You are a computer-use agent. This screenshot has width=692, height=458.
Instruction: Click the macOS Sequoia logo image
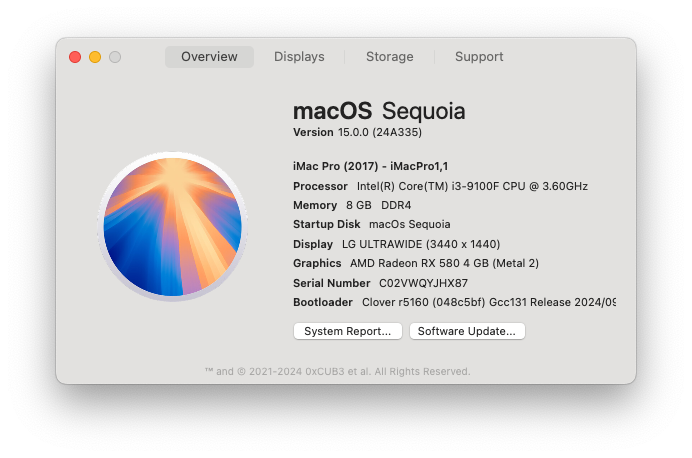click(x=173, y=226)
